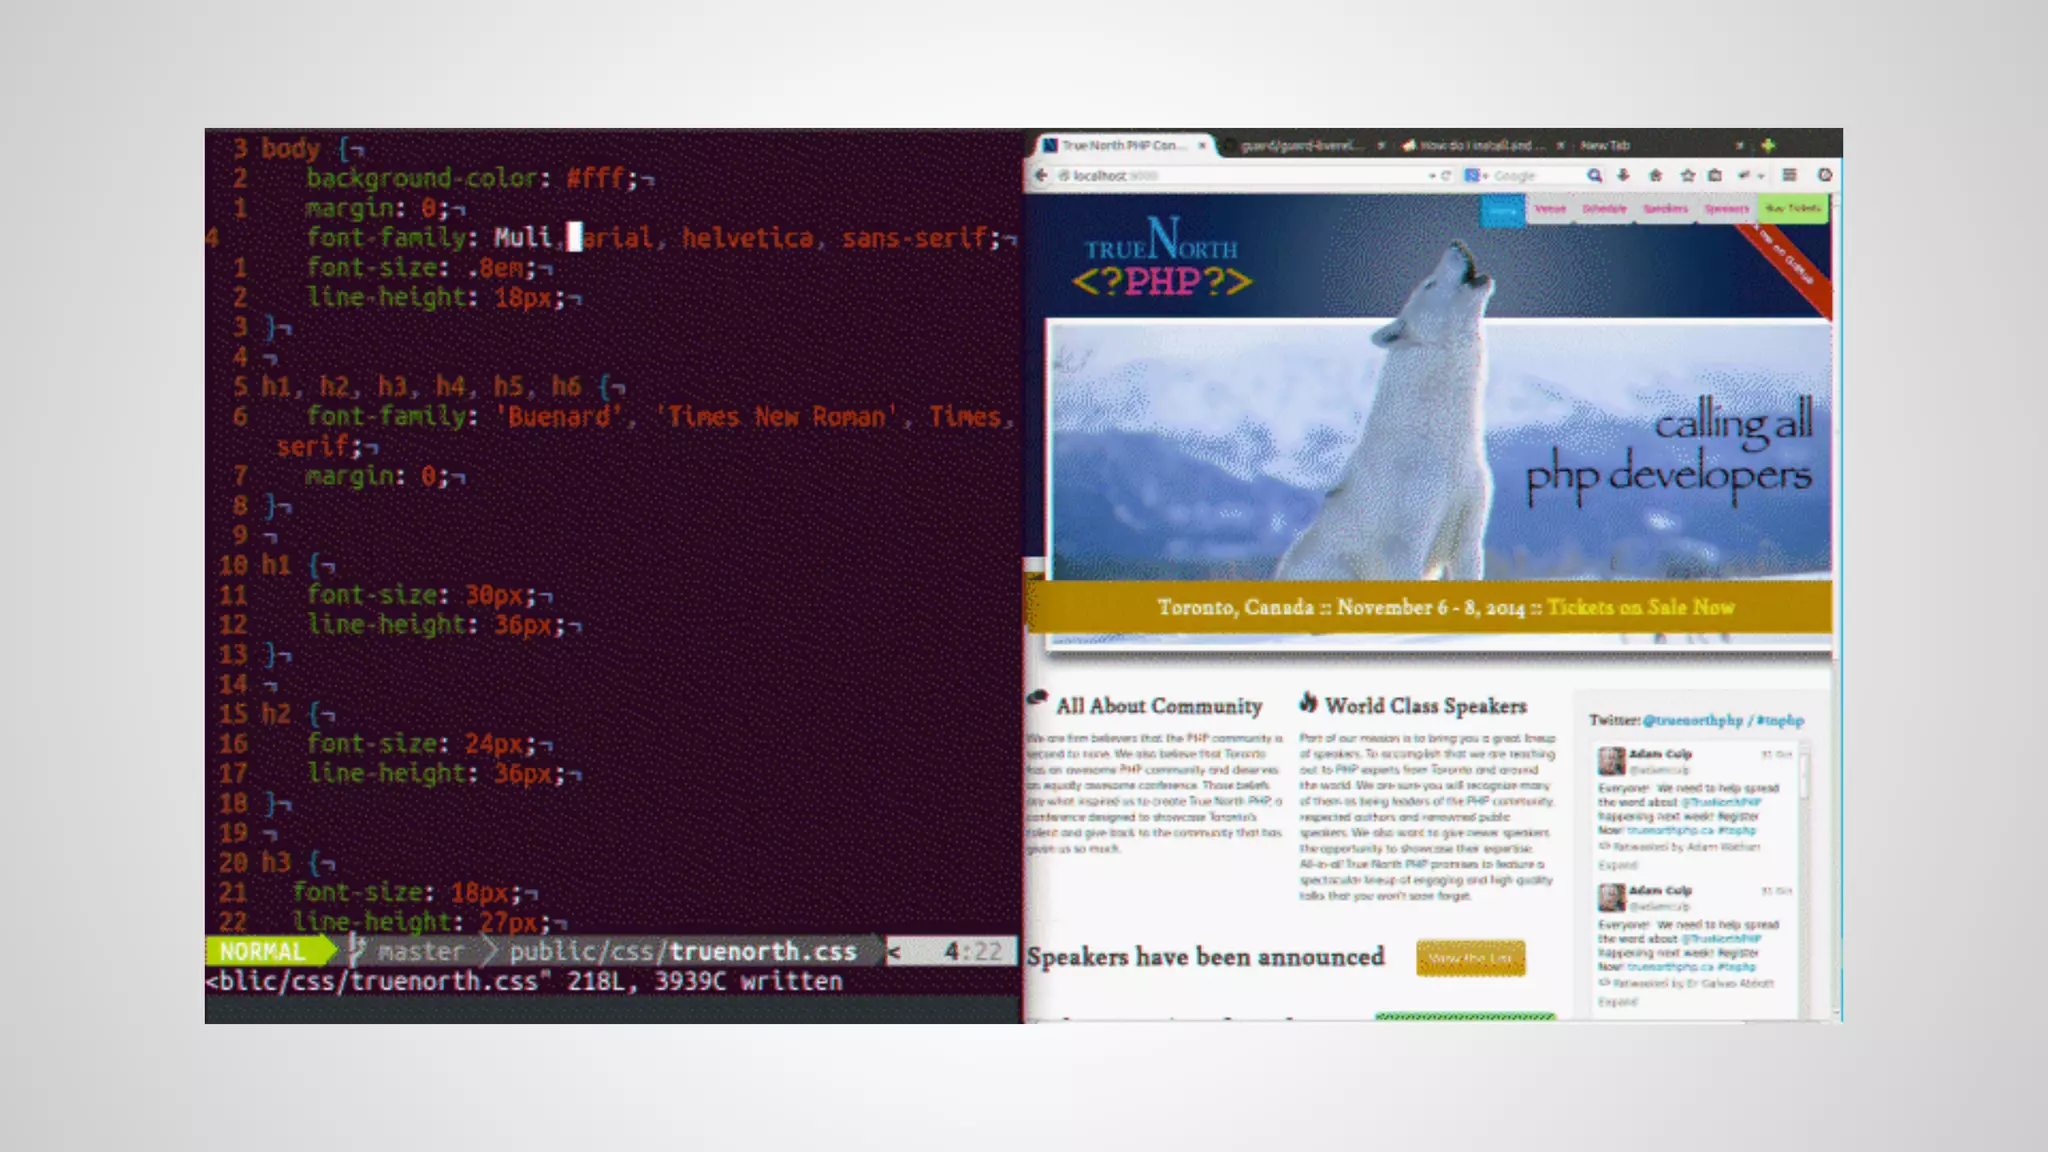This screenshot has width=2048, height=1152.
Task: Open the hamburger menu icon
Action: 1790,175
